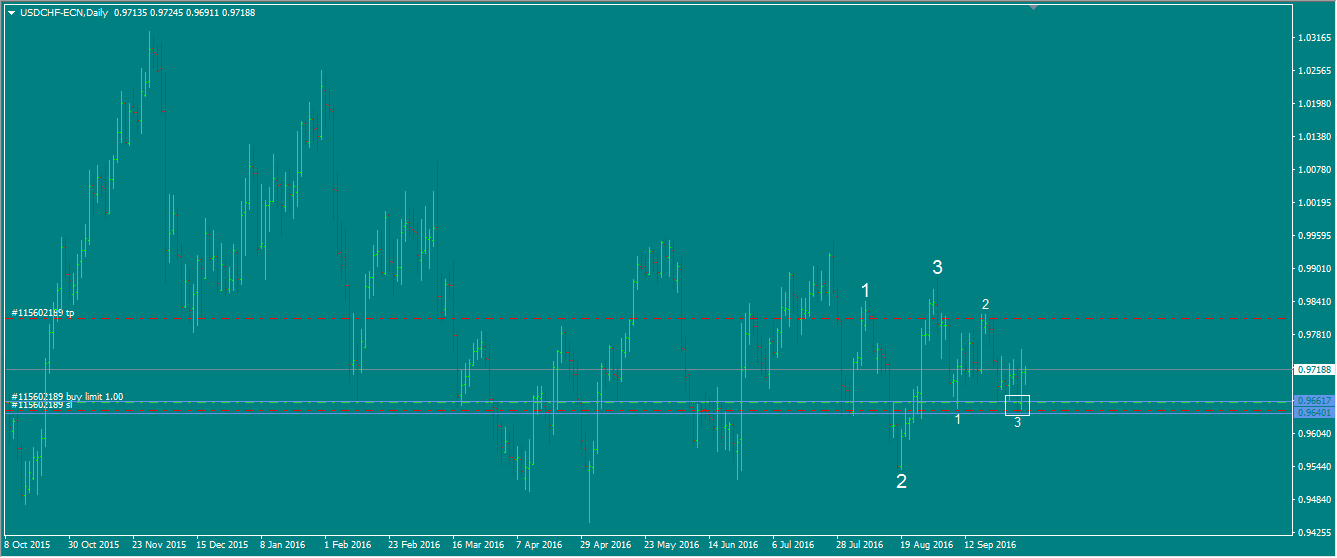
Task: Click the 0.98410 price scale label
Action: tap(1314, 302)
